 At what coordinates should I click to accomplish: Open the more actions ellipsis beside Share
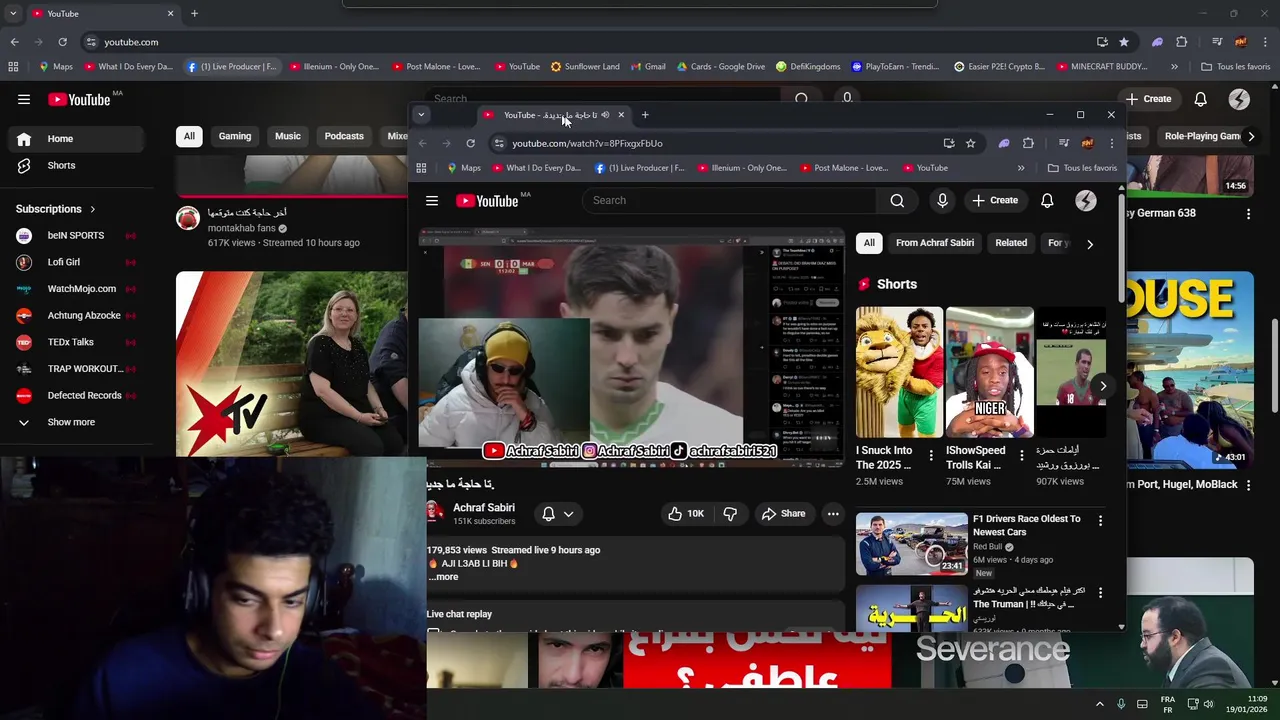[833, 514]
